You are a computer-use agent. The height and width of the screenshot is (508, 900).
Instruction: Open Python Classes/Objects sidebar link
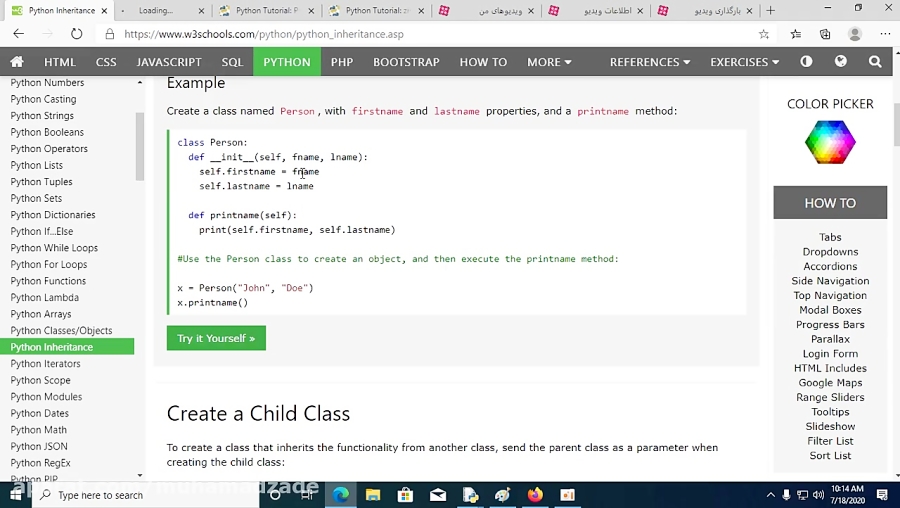pos(61,331)
